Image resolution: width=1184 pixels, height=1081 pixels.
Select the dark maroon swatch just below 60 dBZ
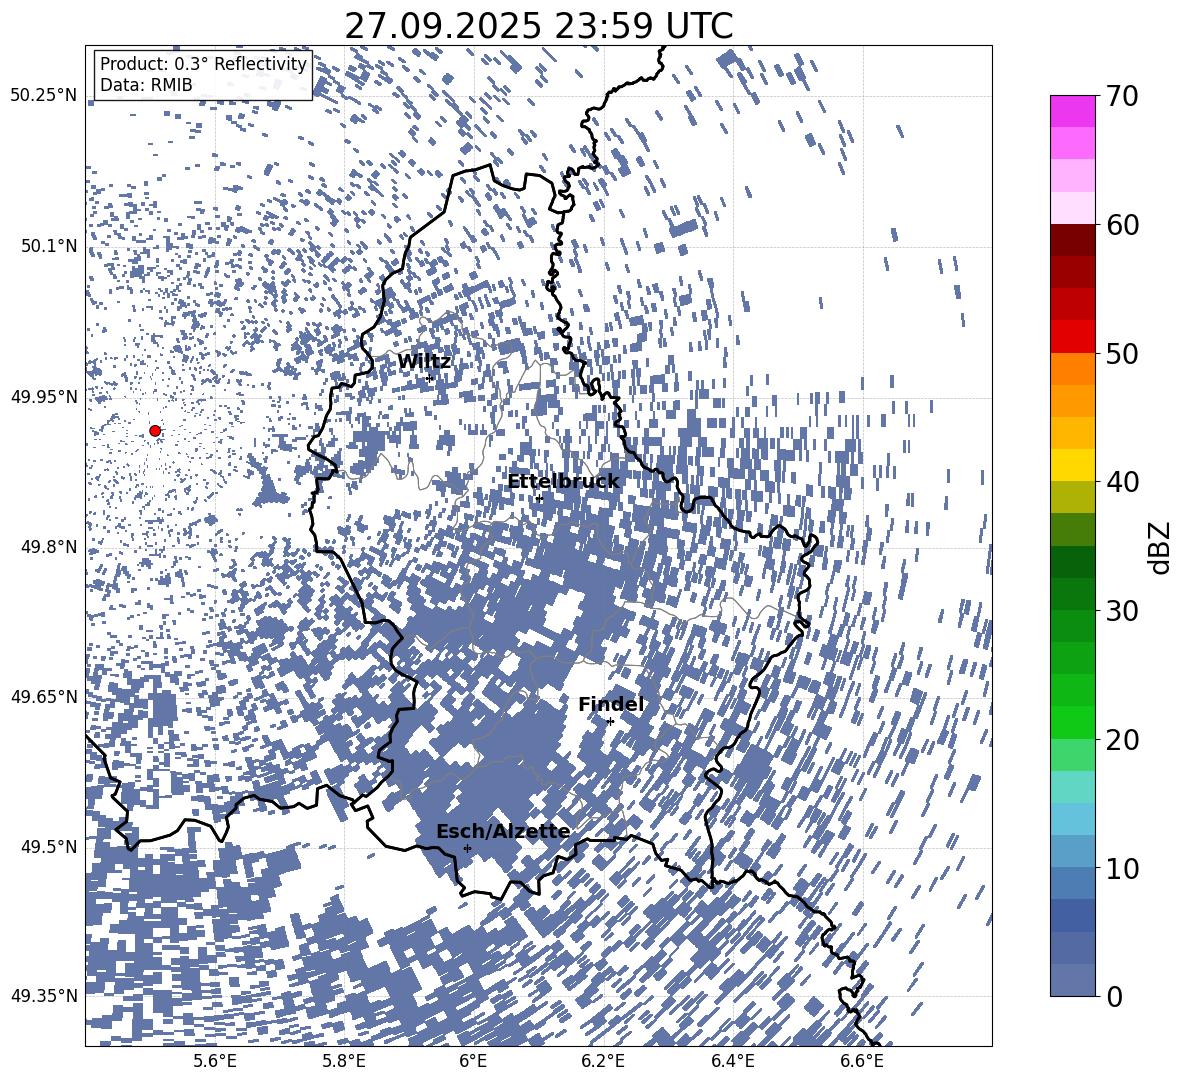point(1072,240)
